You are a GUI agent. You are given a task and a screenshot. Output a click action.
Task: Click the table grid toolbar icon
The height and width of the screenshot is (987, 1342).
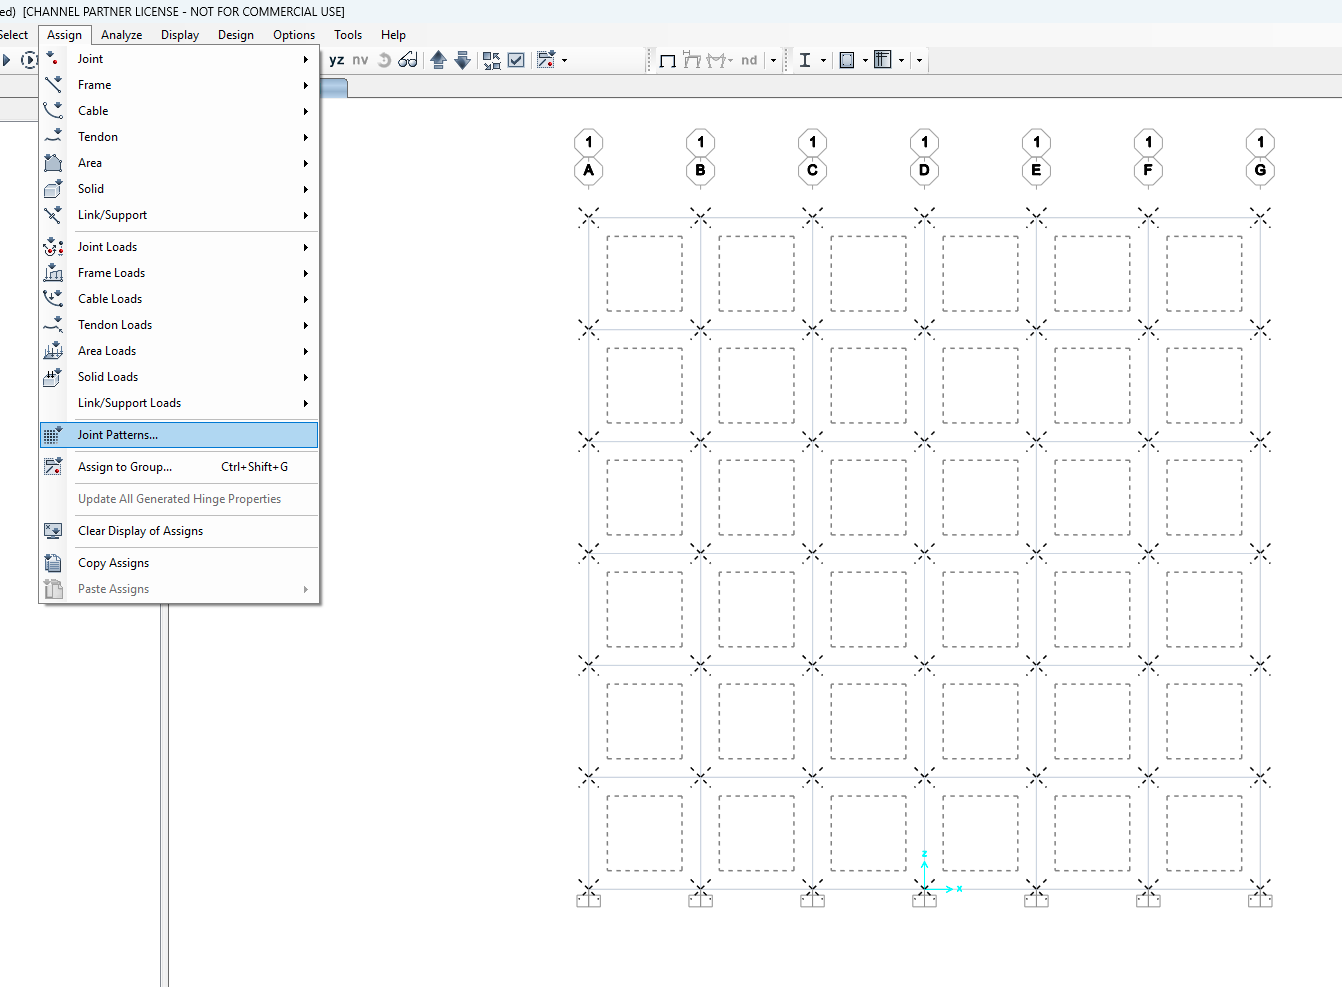[882, 60]
